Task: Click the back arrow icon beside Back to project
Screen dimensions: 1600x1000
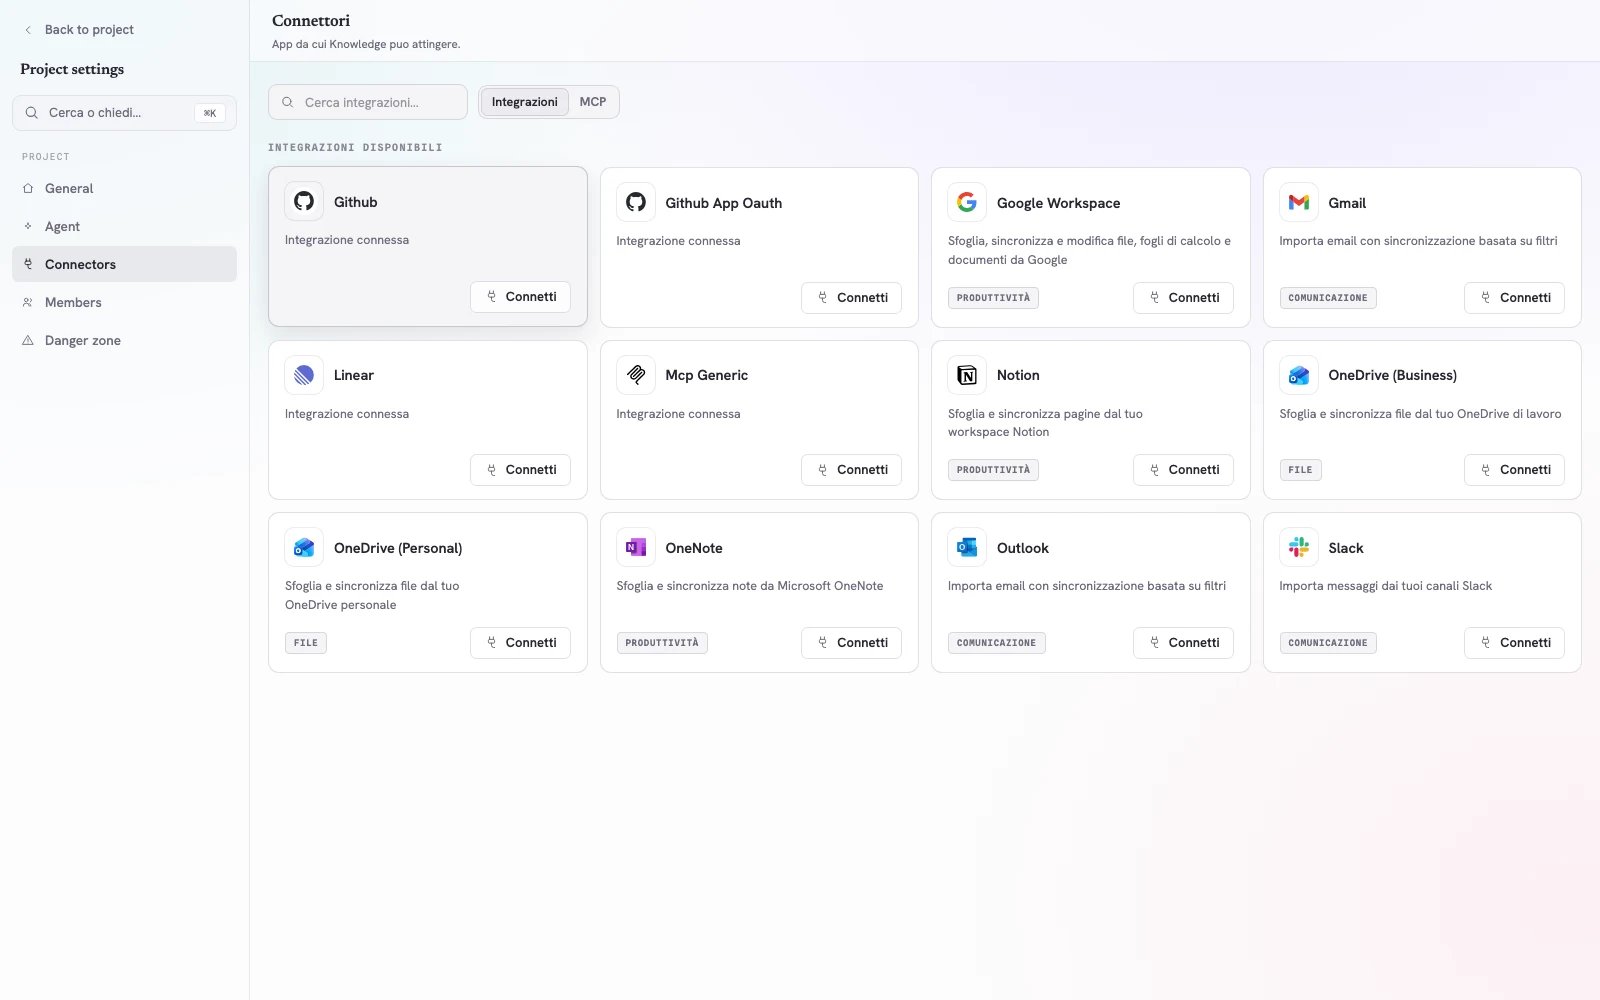Action: 28,30
